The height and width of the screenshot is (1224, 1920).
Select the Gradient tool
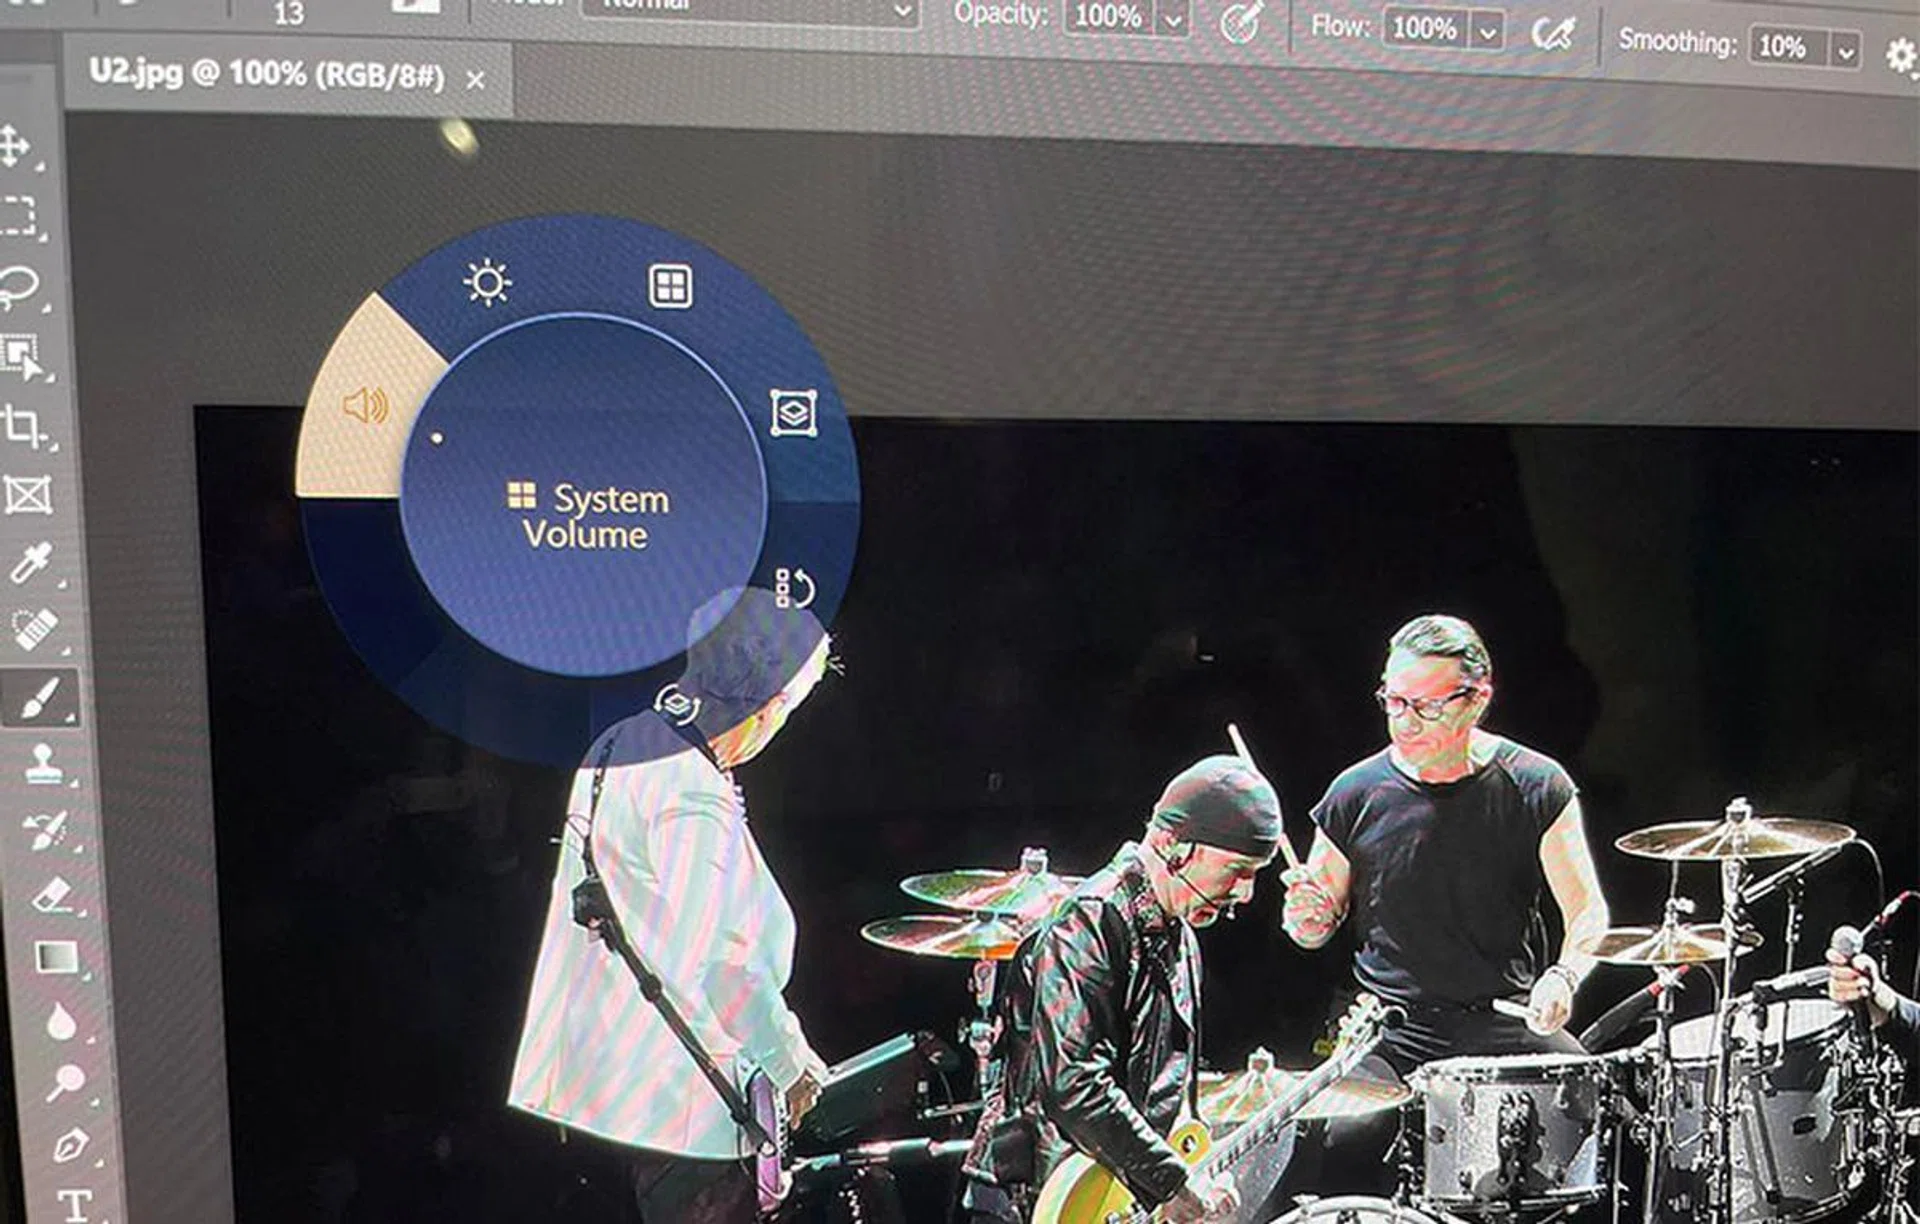(x=56, y=957)
